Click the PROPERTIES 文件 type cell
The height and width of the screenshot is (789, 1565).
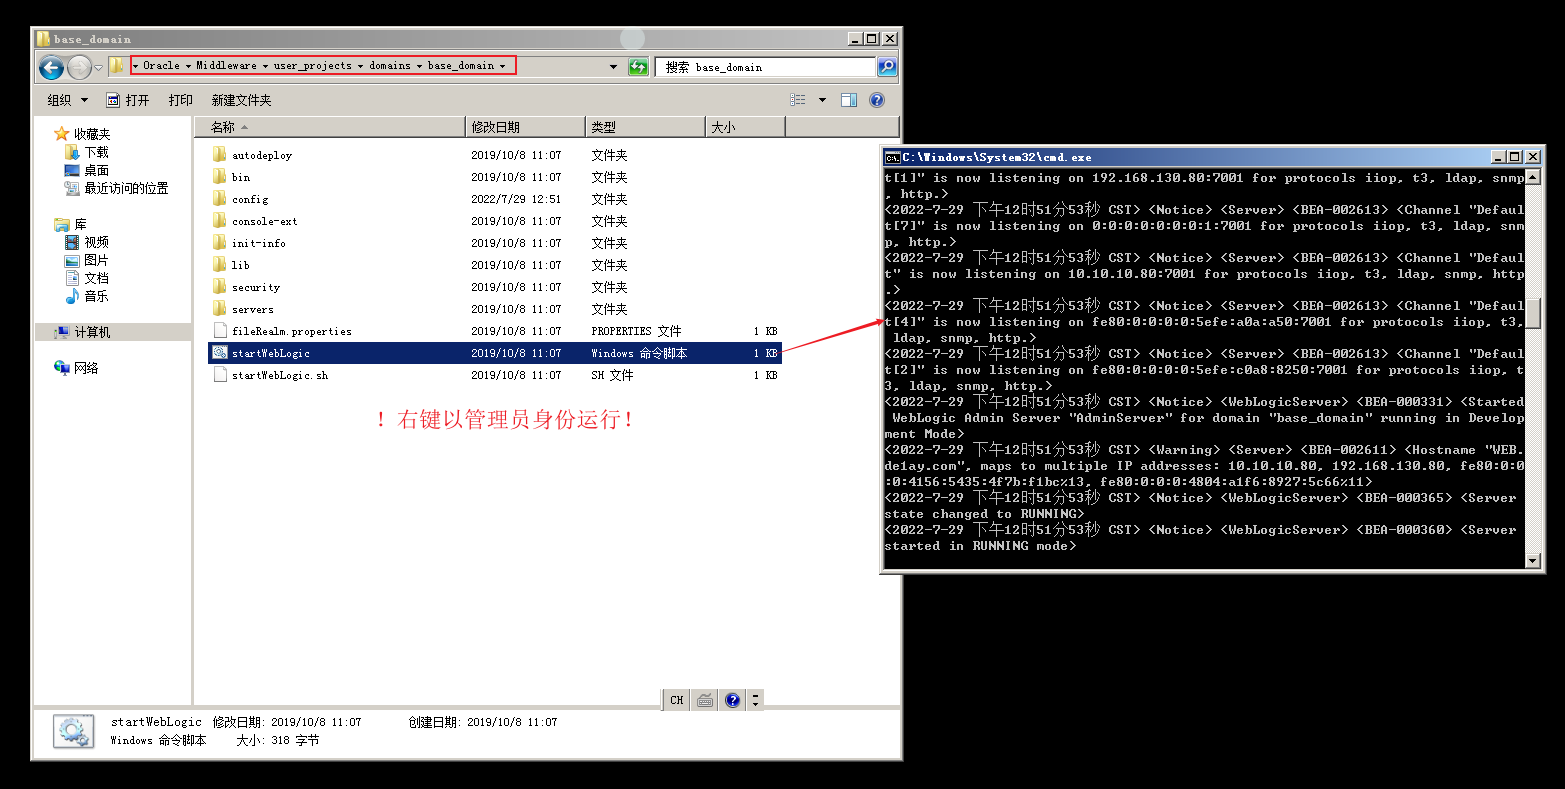tap(636, 331)
